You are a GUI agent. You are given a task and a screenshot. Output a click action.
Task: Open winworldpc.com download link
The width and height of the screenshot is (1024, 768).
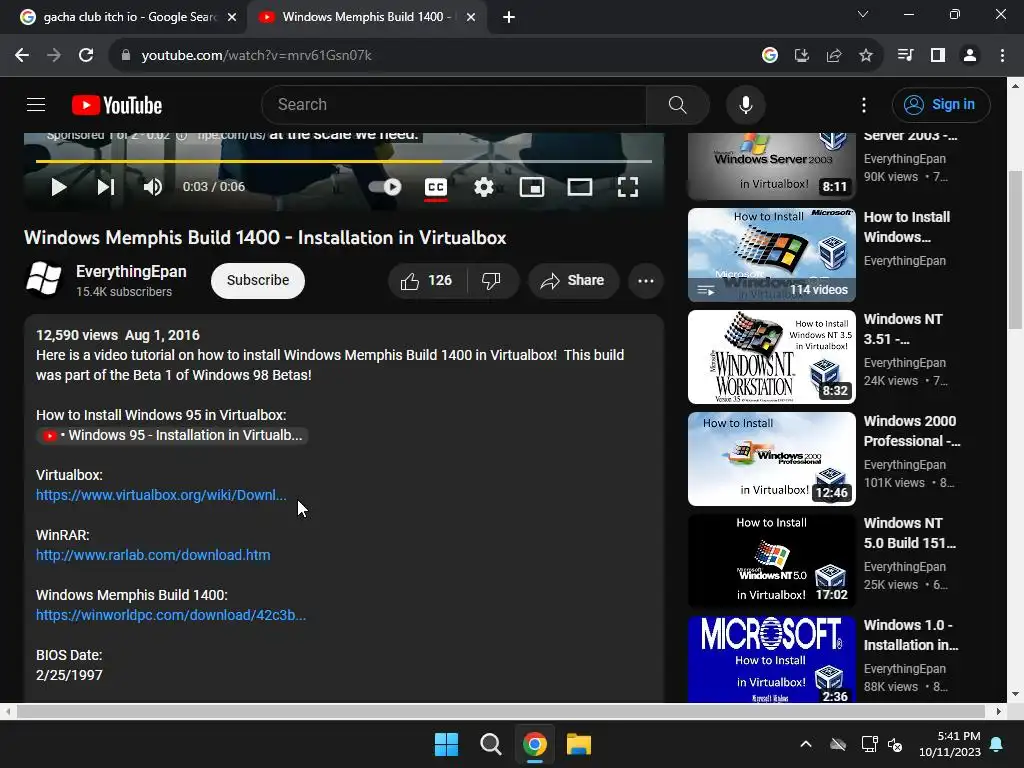(170, 615)
